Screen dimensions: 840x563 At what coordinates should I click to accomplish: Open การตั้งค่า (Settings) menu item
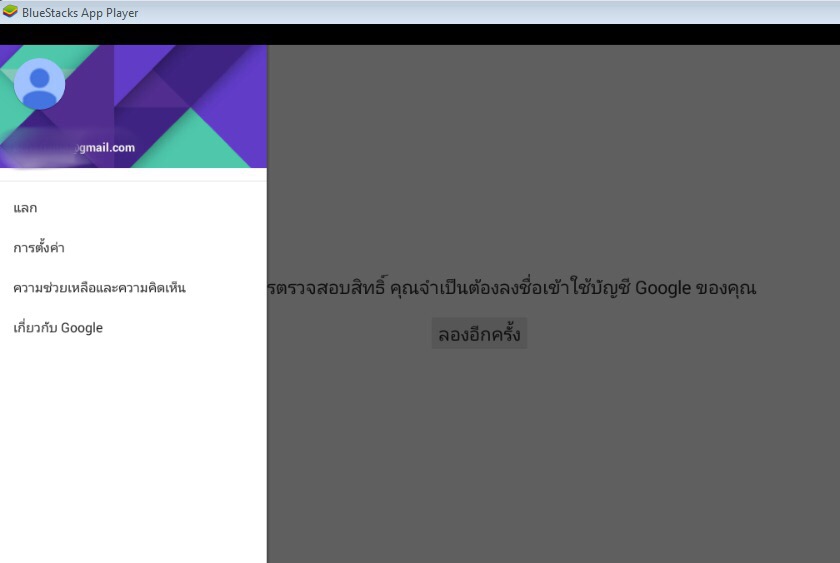pos(133,247)
